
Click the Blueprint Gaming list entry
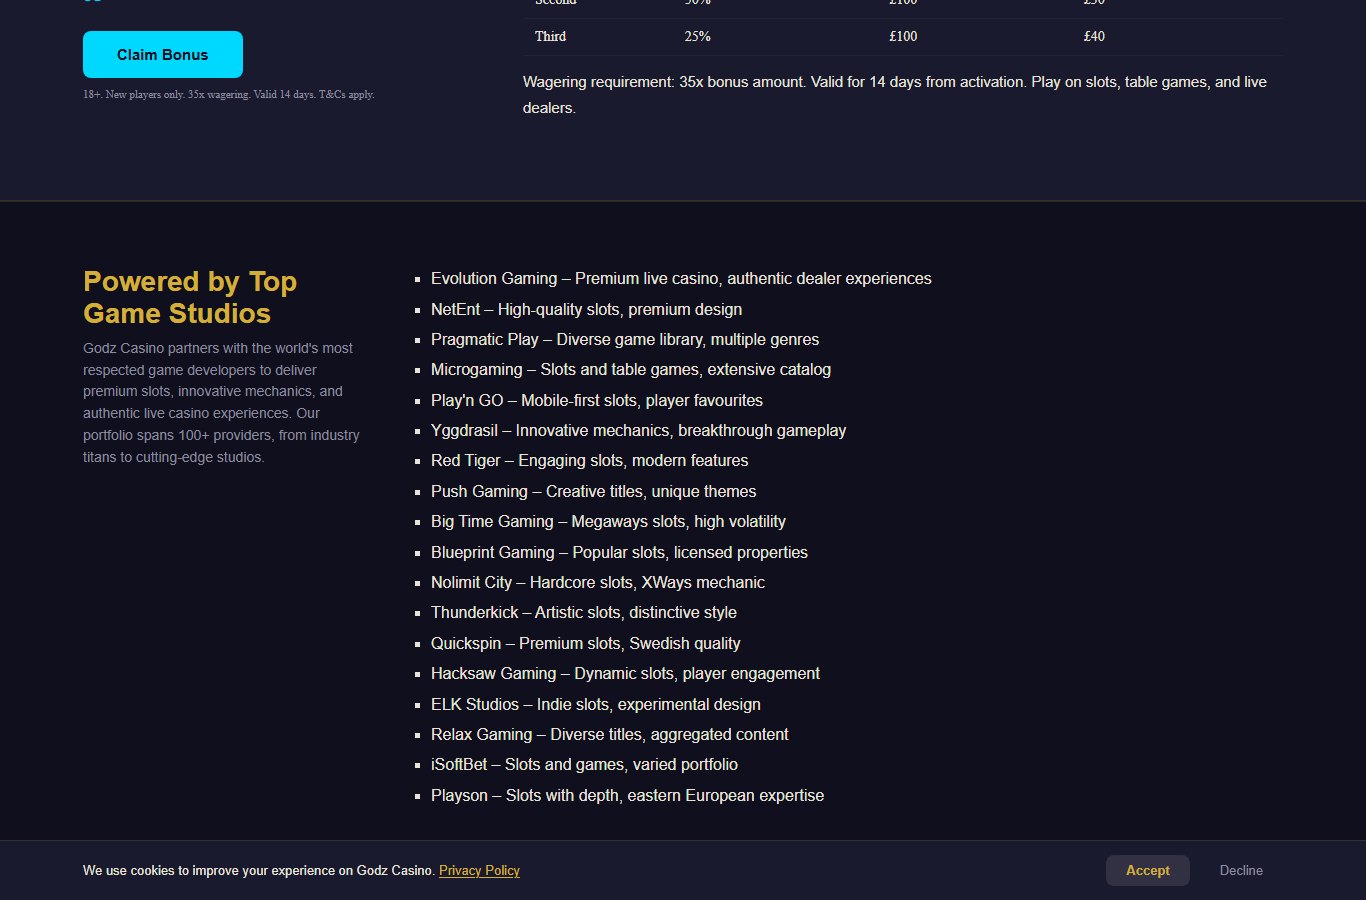click(x=619, y=552)
